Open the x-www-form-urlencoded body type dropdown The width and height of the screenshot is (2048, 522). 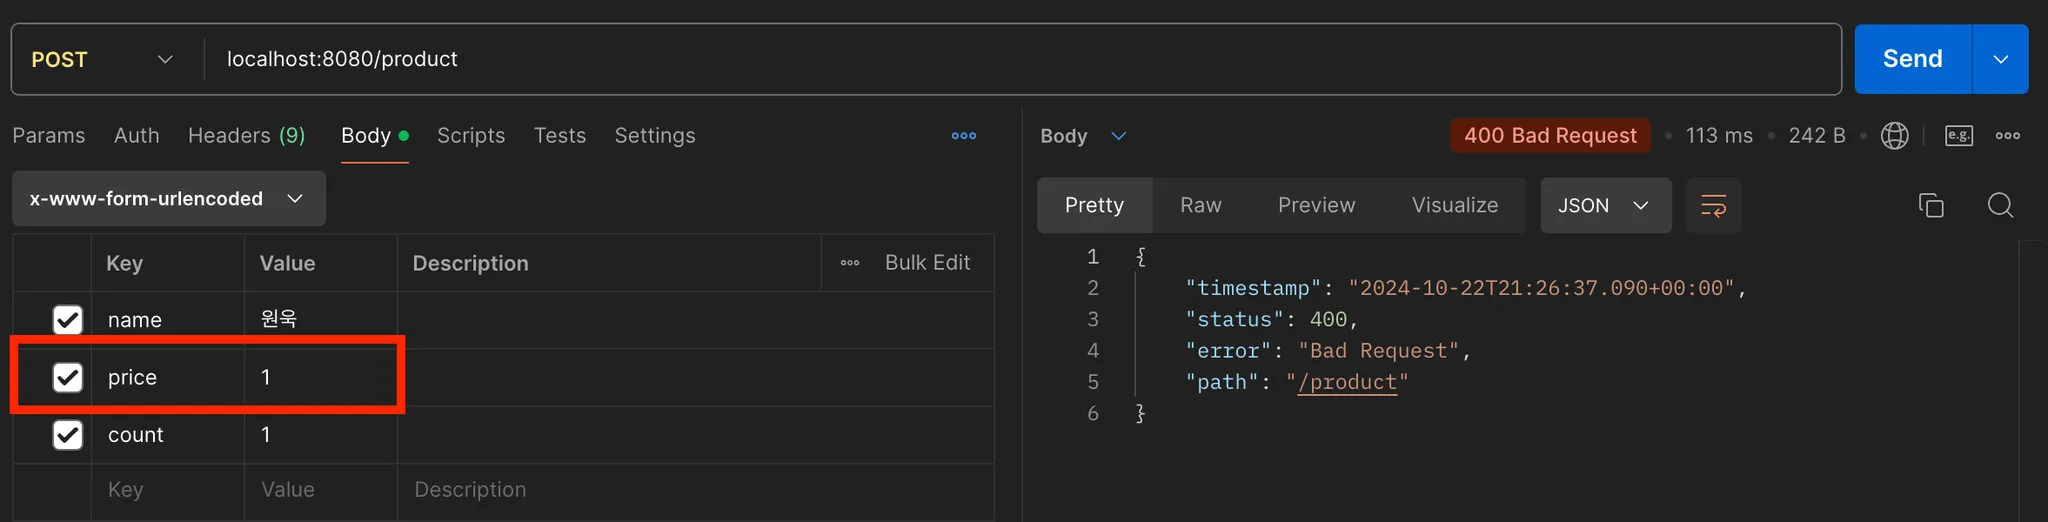pos(168,199)
